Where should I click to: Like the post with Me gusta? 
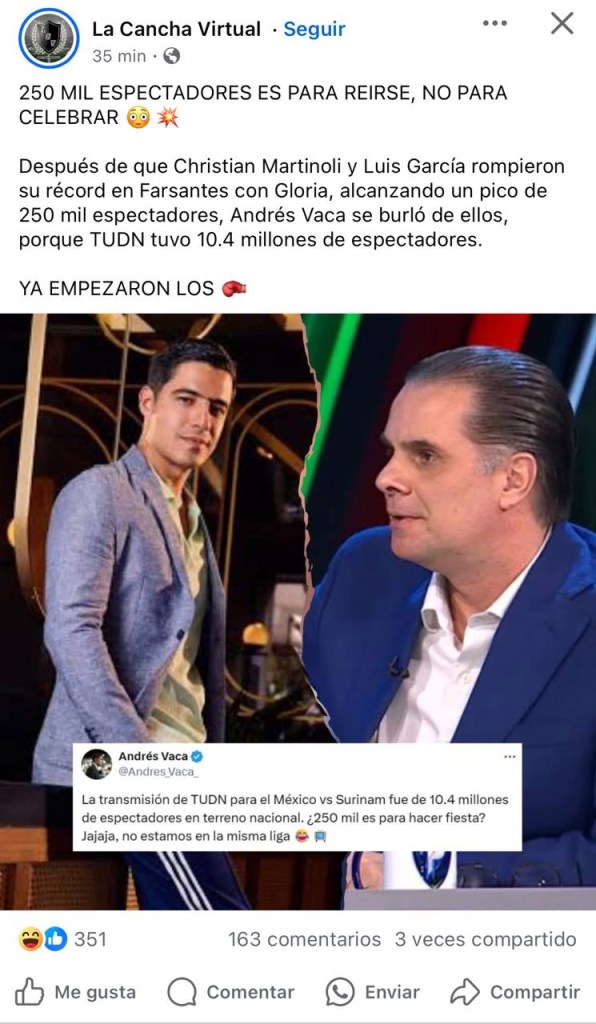76,992
